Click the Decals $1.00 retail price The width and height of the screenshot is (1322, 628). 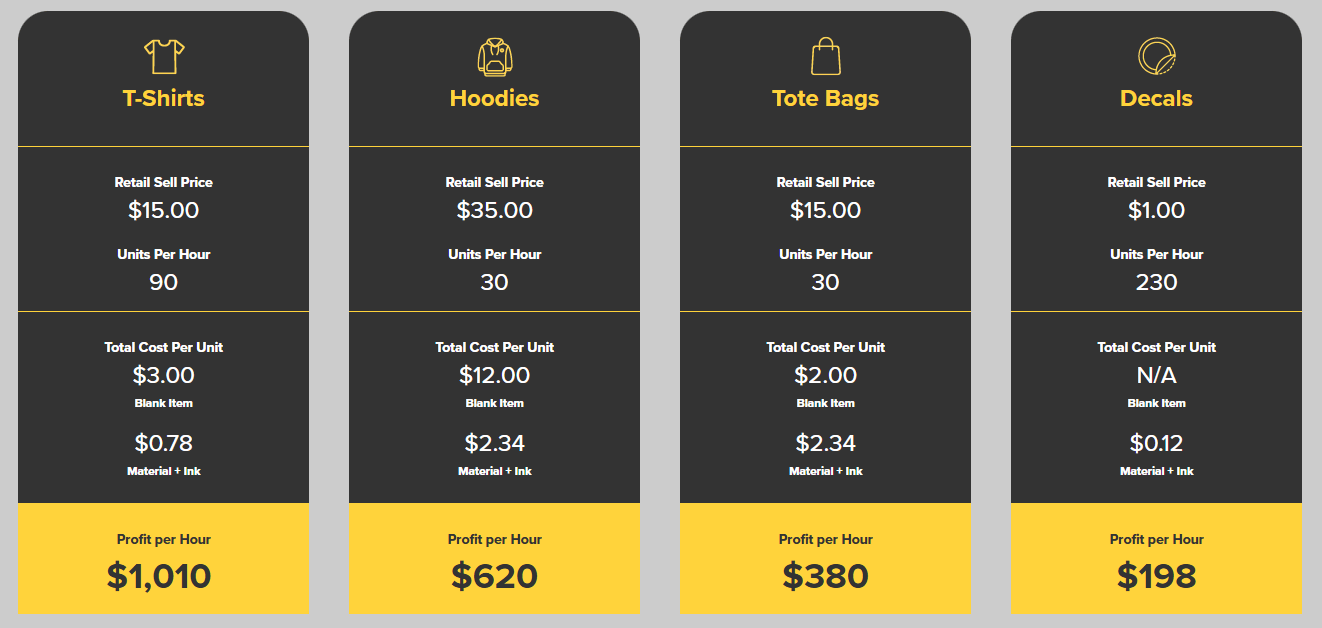tap(1157, 210)
